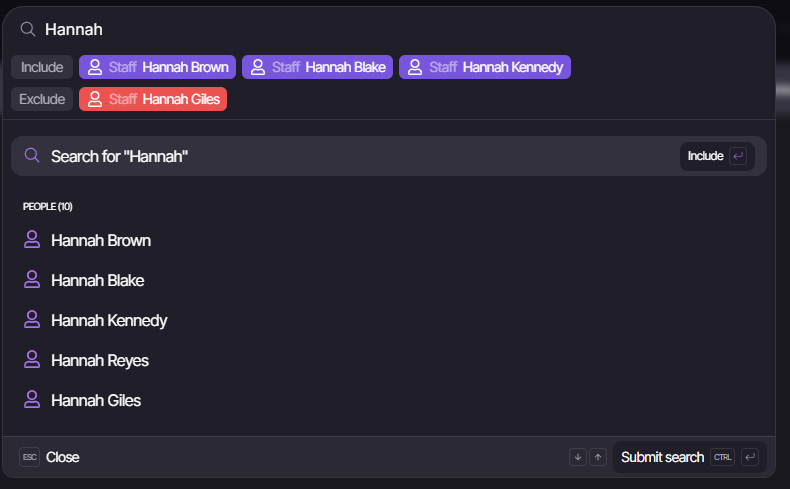Choose Hannah Brown from people results
790x489 pixels.
[101, 240]
